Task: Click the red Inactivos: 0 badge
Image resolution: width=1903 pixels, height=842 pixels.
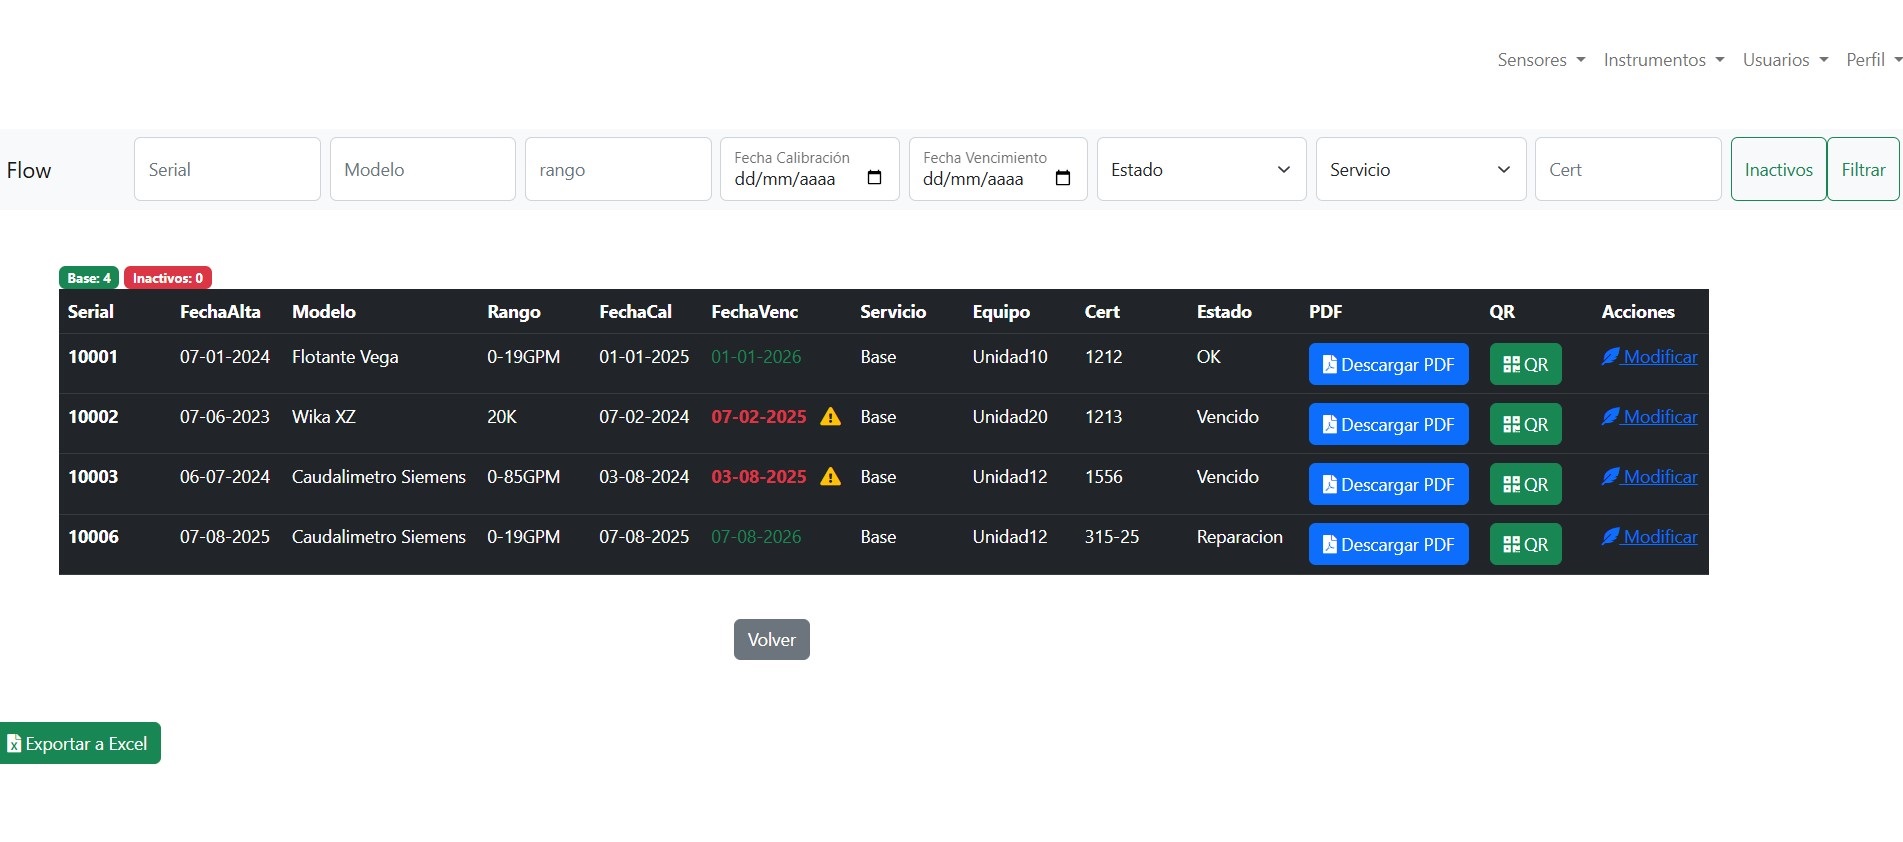Action: 168,278
